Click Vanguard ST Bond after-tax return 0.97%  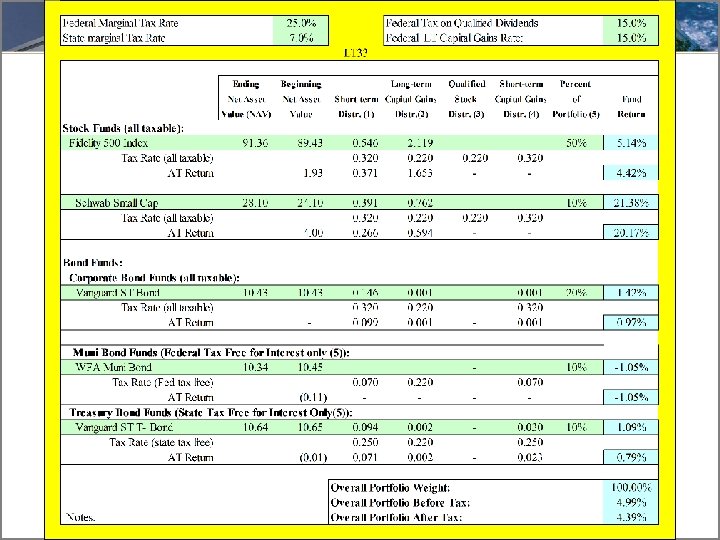pyautogui.click(x=631, y=322)
